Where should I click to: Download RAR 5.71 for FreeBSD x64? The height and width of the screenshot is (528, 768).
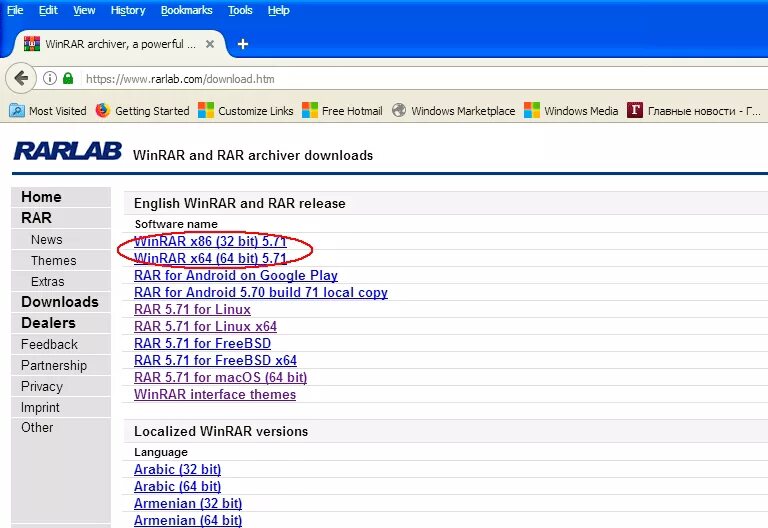pyautogui.click(x=215, y=360)
